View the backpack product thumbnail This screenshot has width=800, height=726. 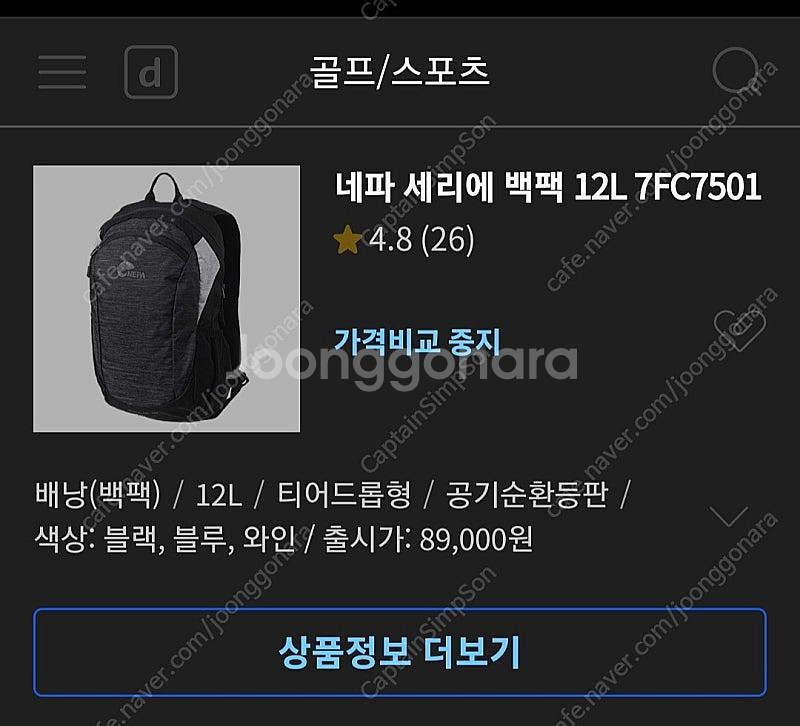166,298
